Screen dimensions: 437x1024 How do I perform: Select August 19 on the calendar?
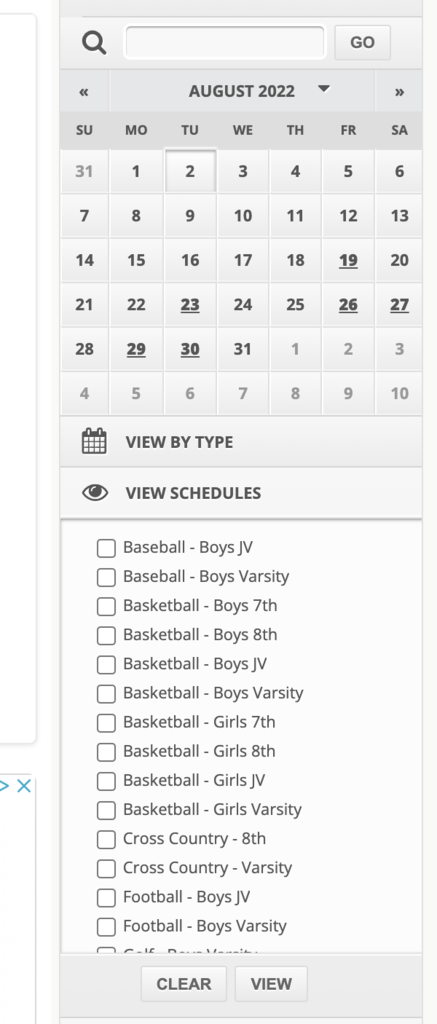(348, 260)
